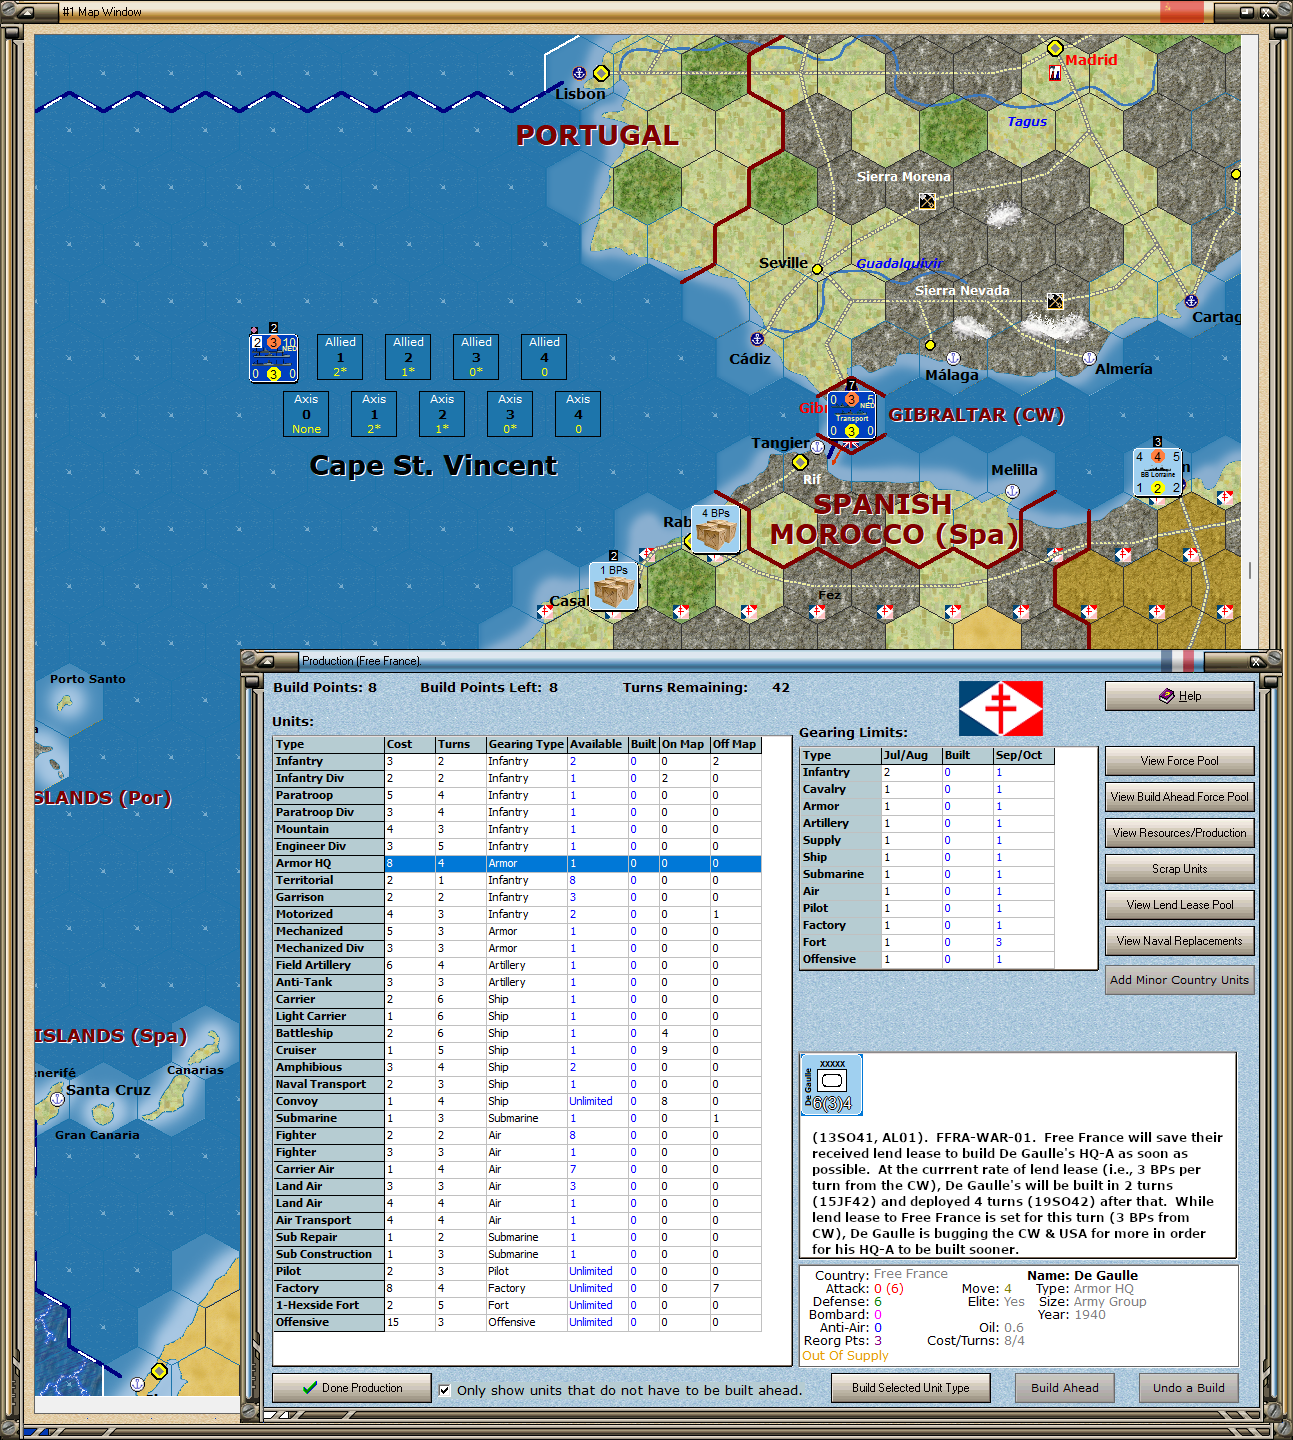Select the Melilla port icon
Image resolution: width=1293 pixels, height=1440 pixels.
[1012, 491]
